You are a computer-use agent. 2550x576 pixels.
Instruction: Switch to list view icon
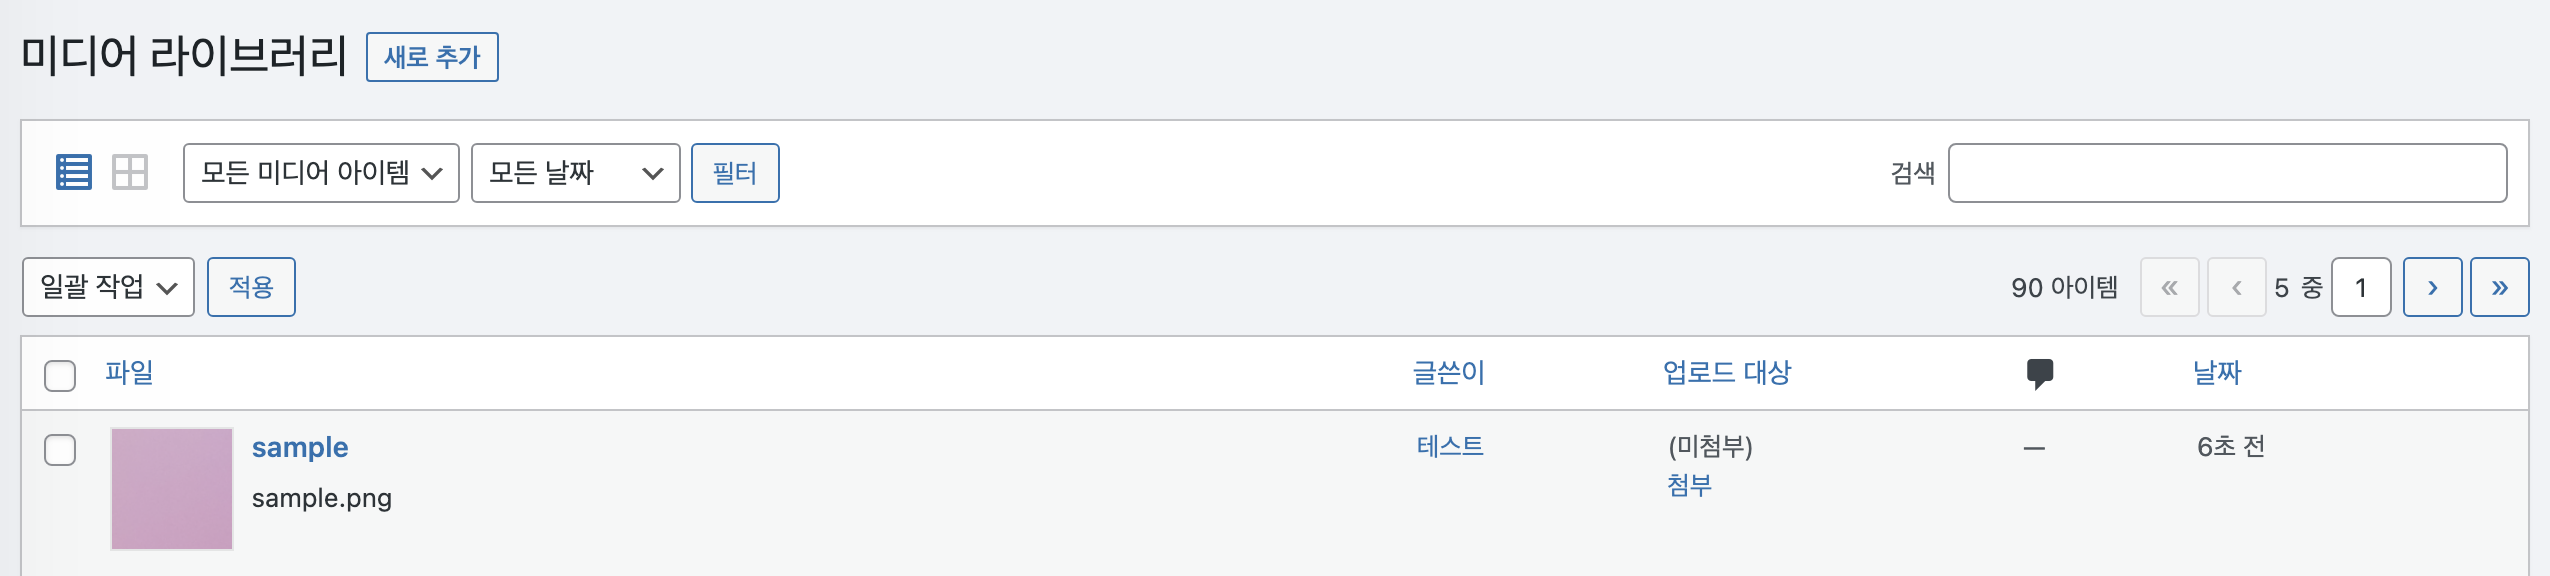pyautogui.click(x=73, y=172)
